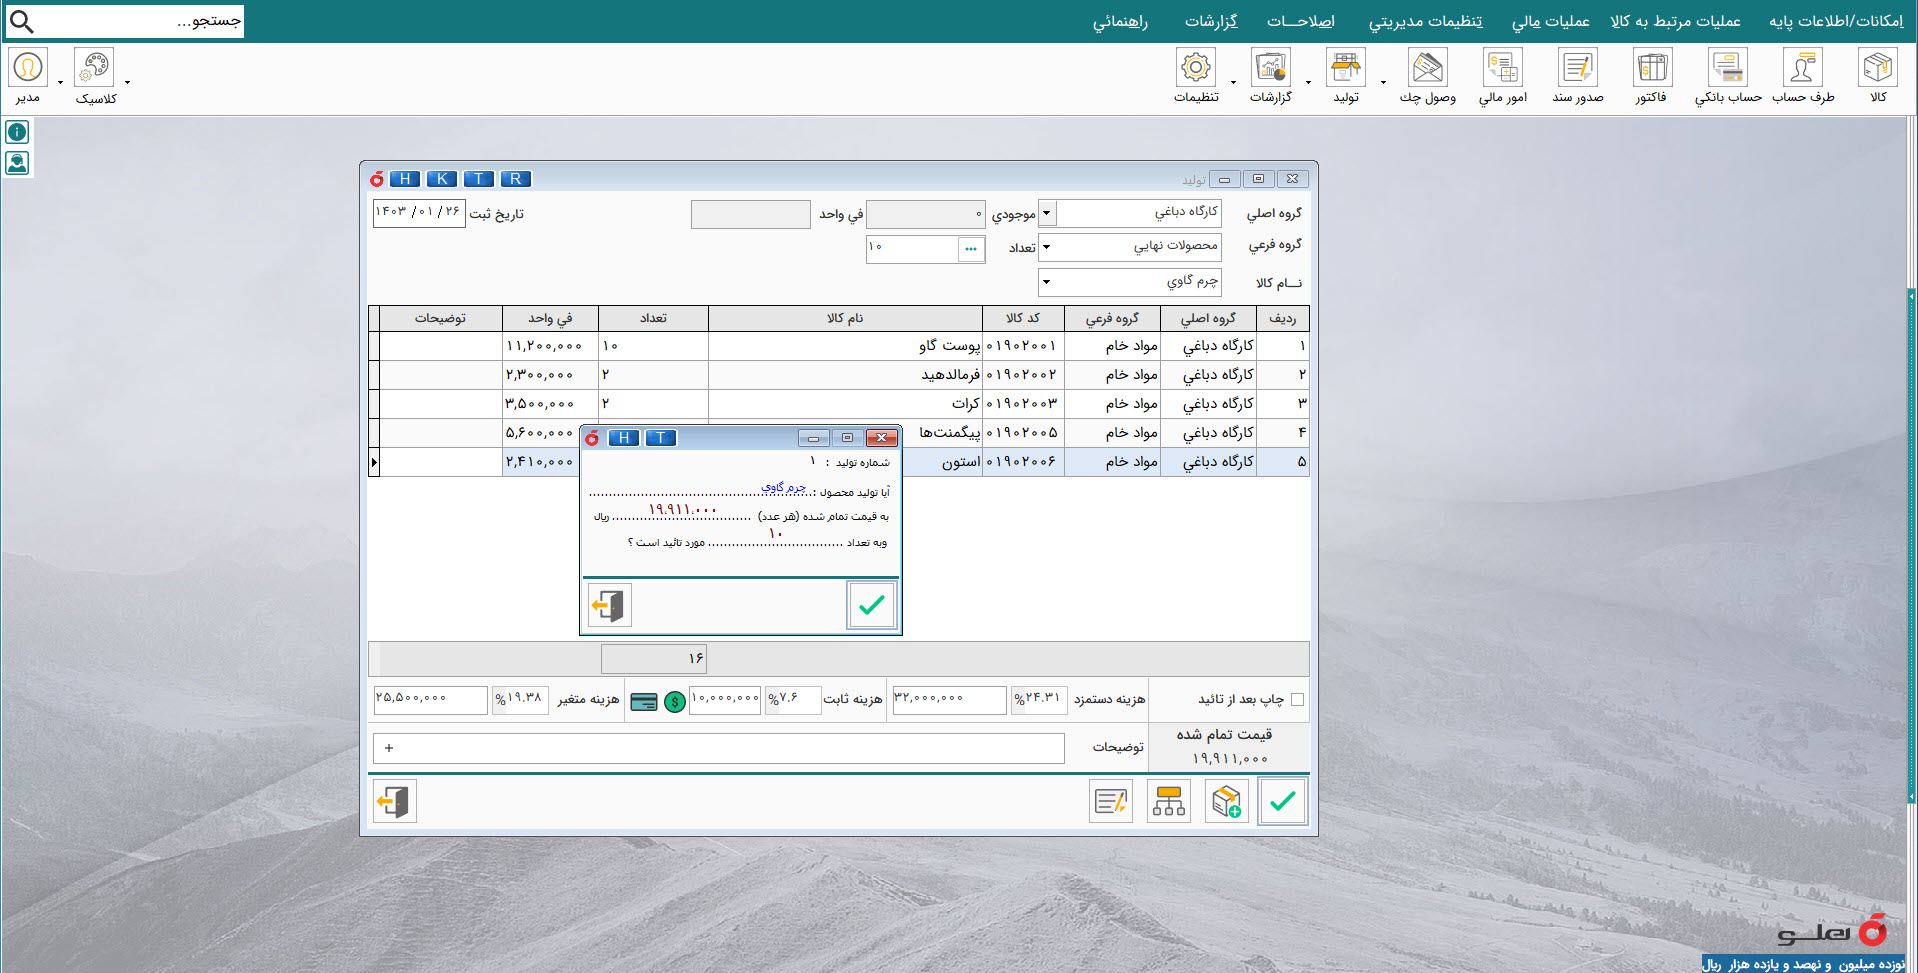1918x973 pixels.
Task: Open the إمكانات/اطلاعات پايه menu
Action: [x=1836, y=21]
